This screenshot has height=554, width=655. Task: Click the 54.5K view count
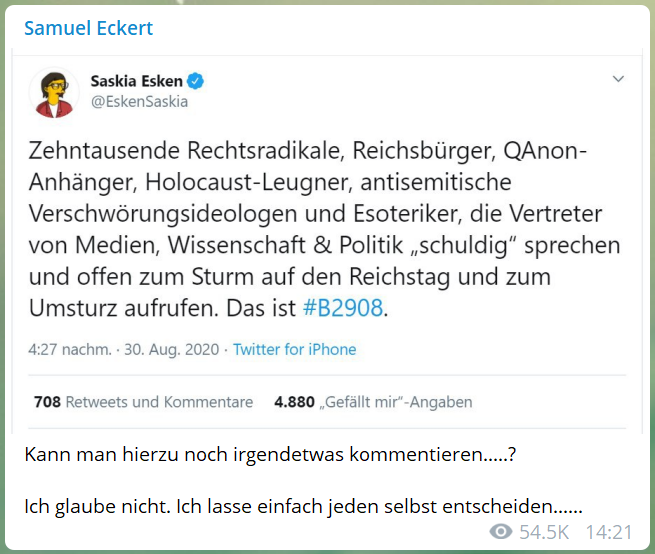[x=544, y=532]
